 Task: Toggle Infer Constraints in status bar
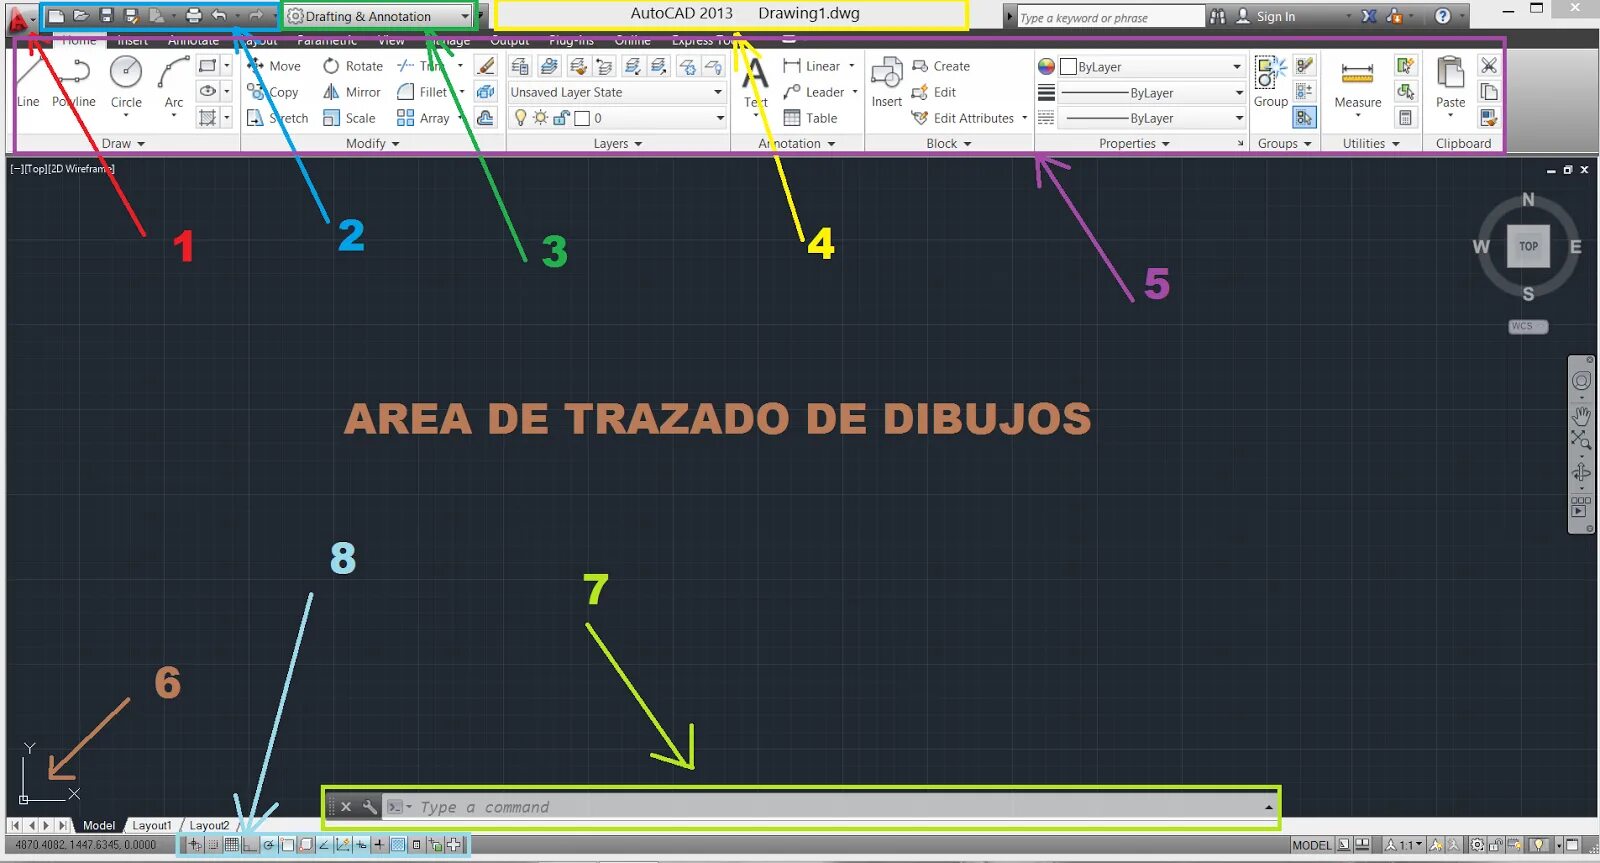(195, 845)
